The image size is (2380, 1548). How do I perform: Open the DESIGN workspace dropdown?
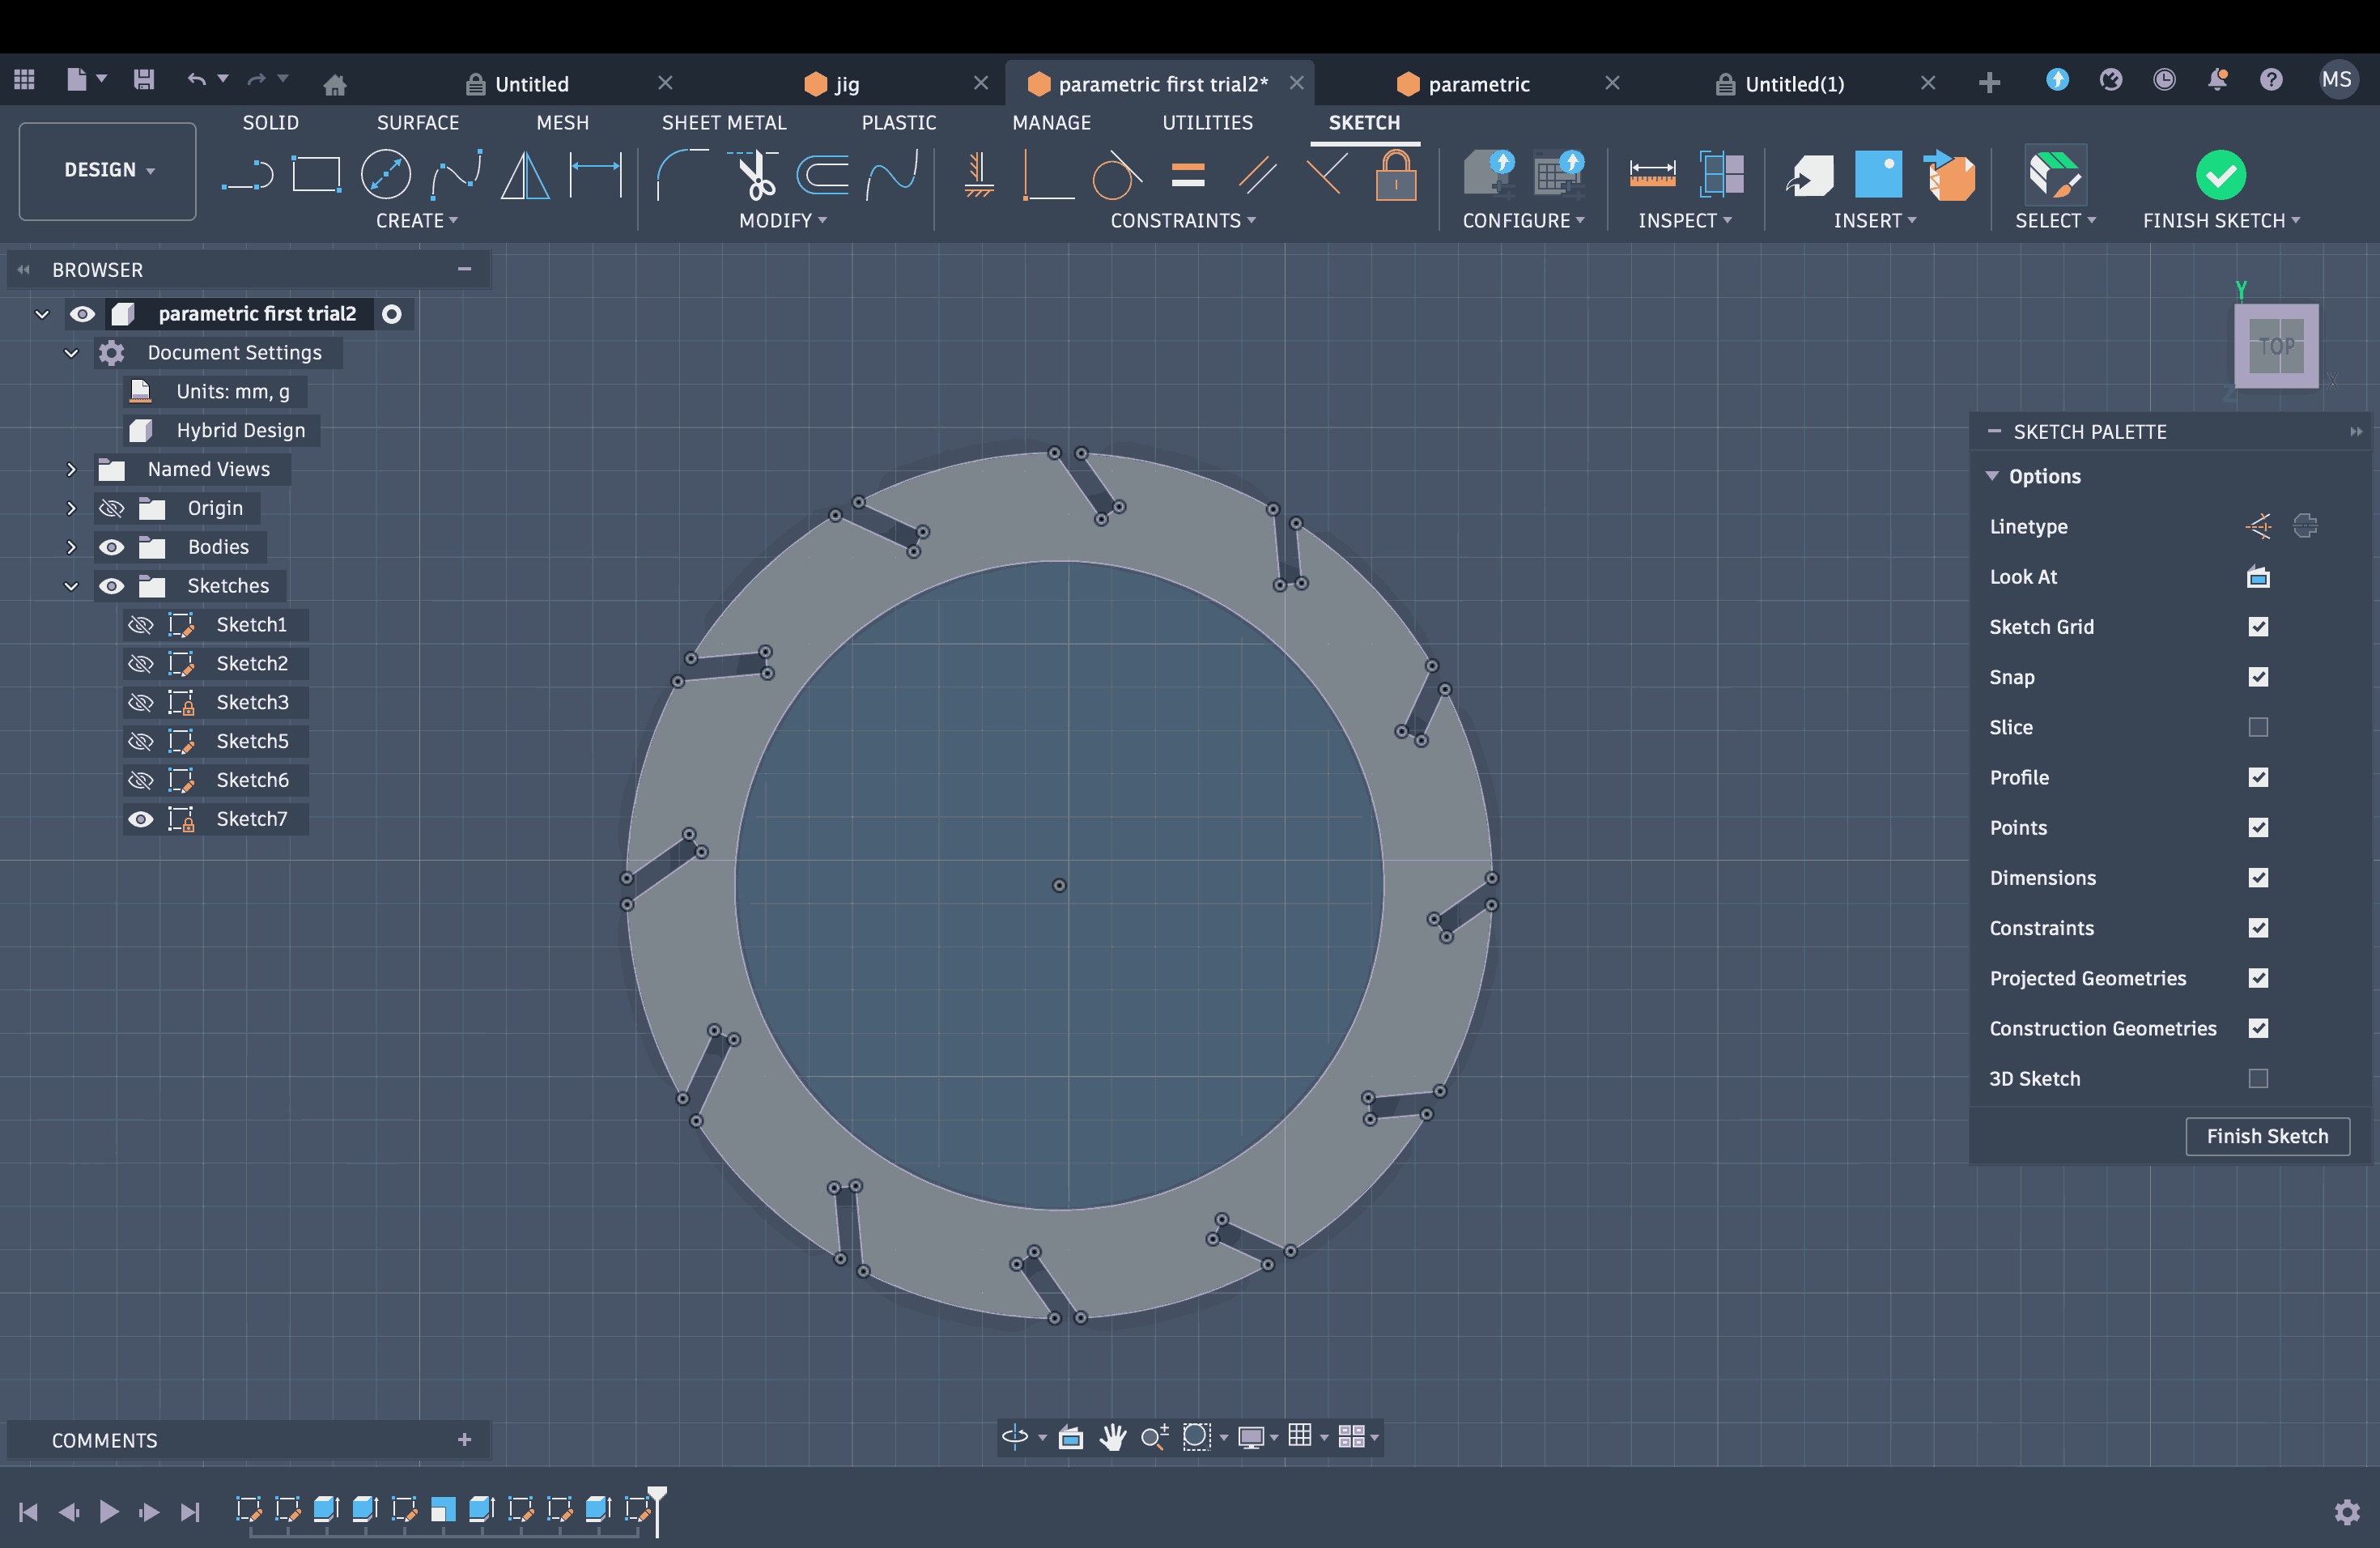tap(108, 170)
